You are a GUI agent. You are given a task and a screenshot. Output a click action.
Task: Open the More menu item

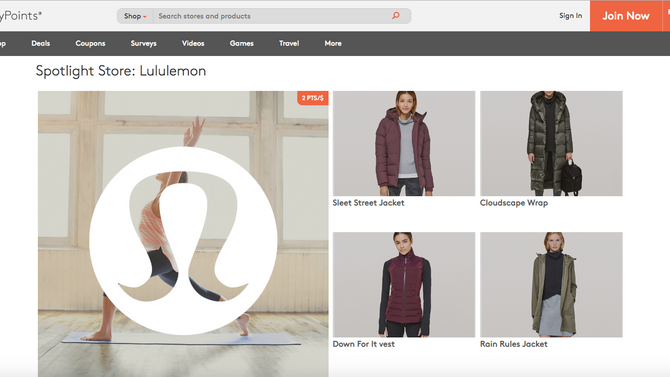coord(333,43)
